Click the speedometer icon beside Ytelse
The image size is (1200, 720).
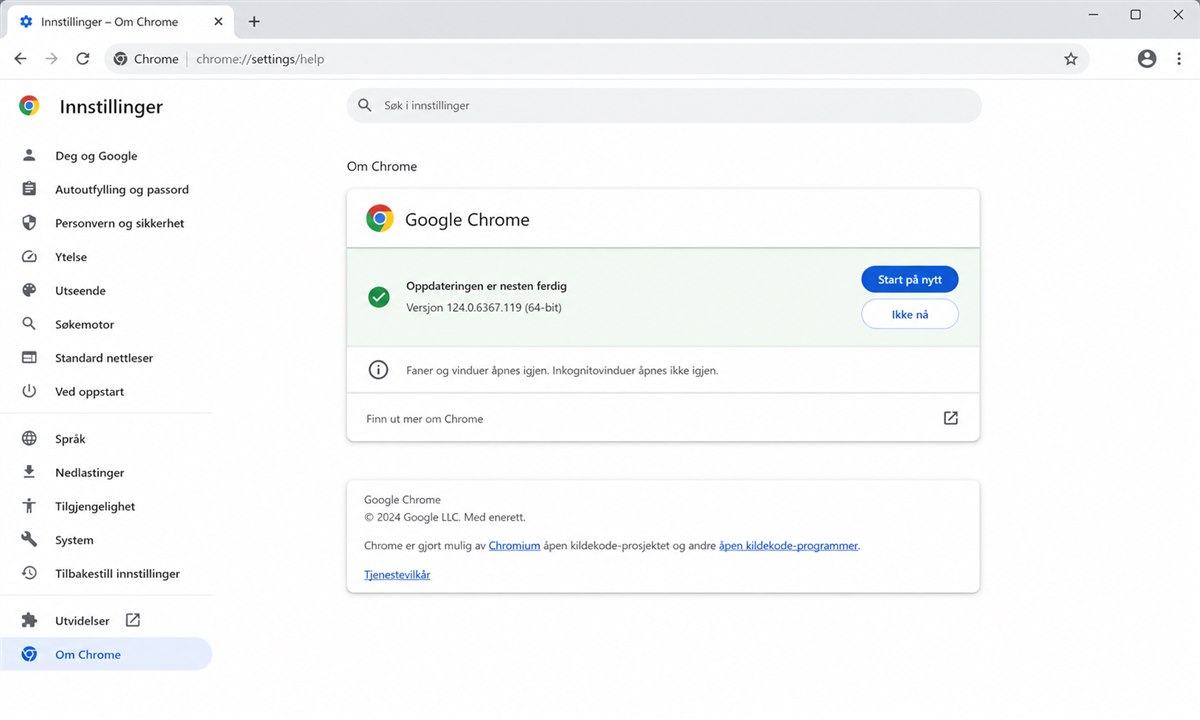coord(29,257)
